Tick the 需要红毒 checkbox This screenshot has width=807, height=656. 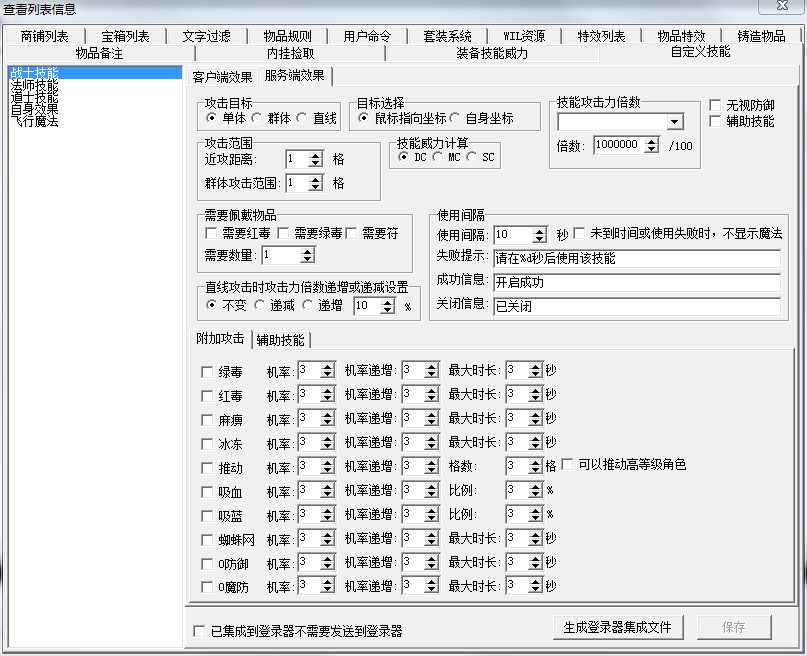pyautogui.click(x=210, y=233)
